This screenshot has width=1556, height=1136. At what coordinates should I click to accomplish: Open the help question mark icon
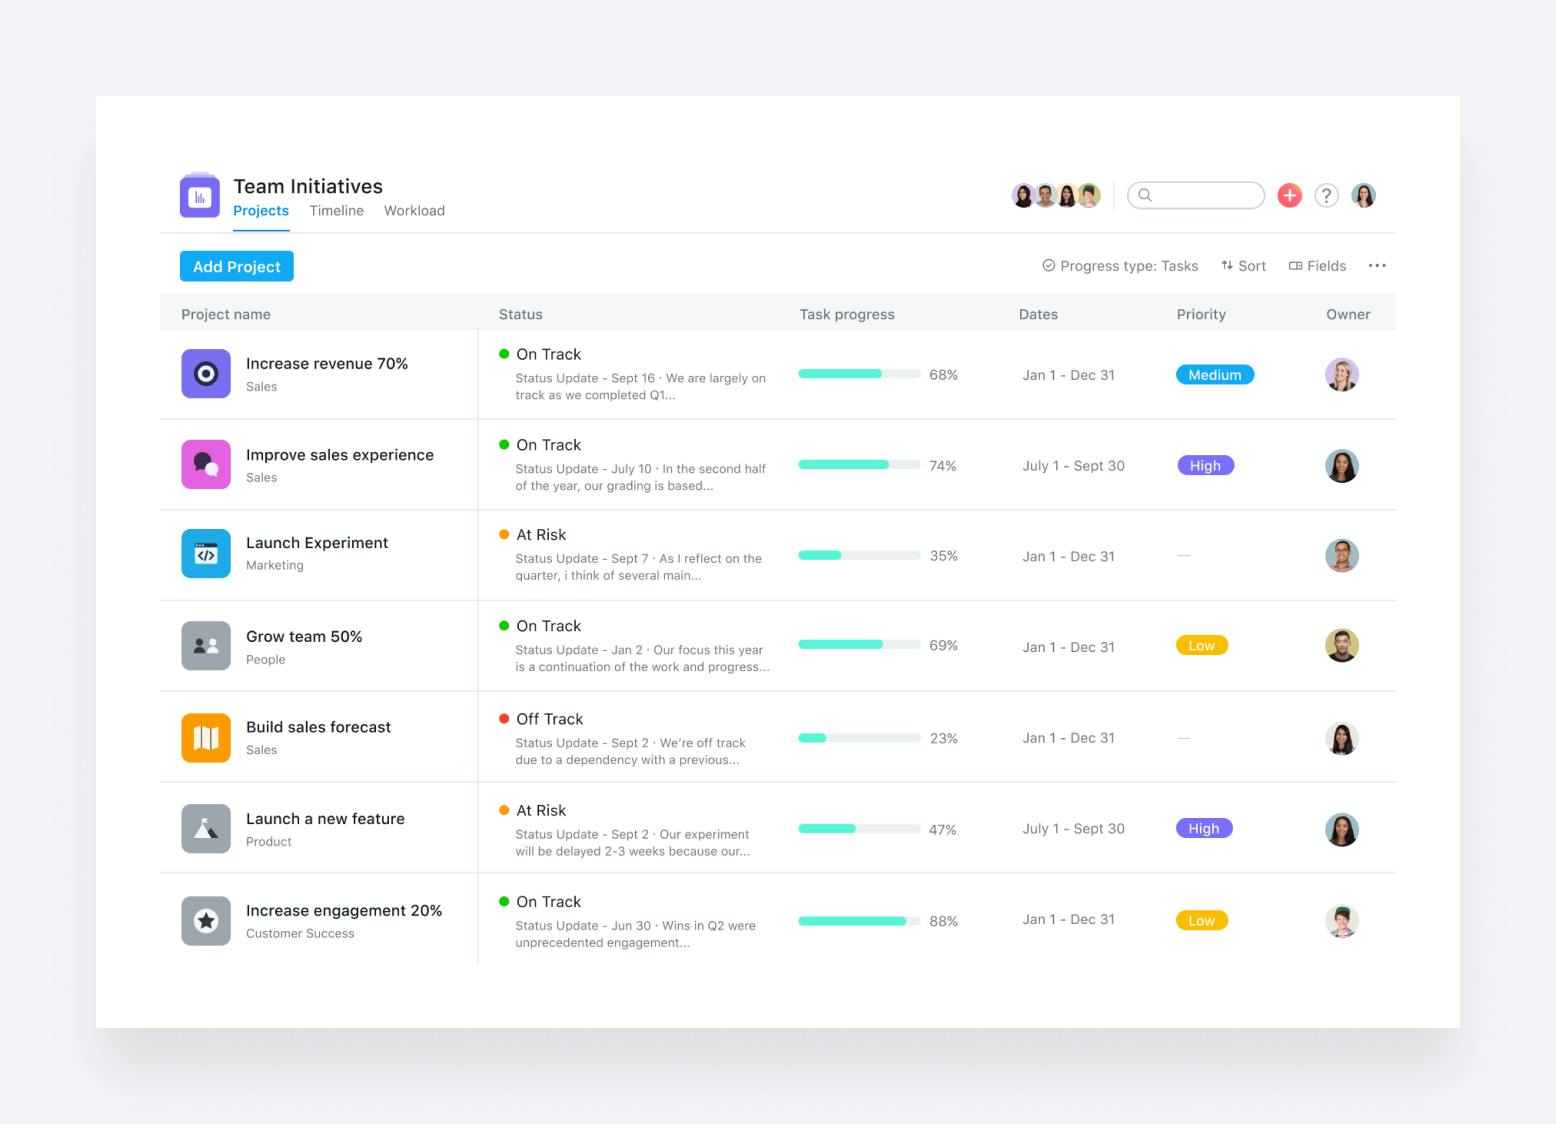(1326, 196)
